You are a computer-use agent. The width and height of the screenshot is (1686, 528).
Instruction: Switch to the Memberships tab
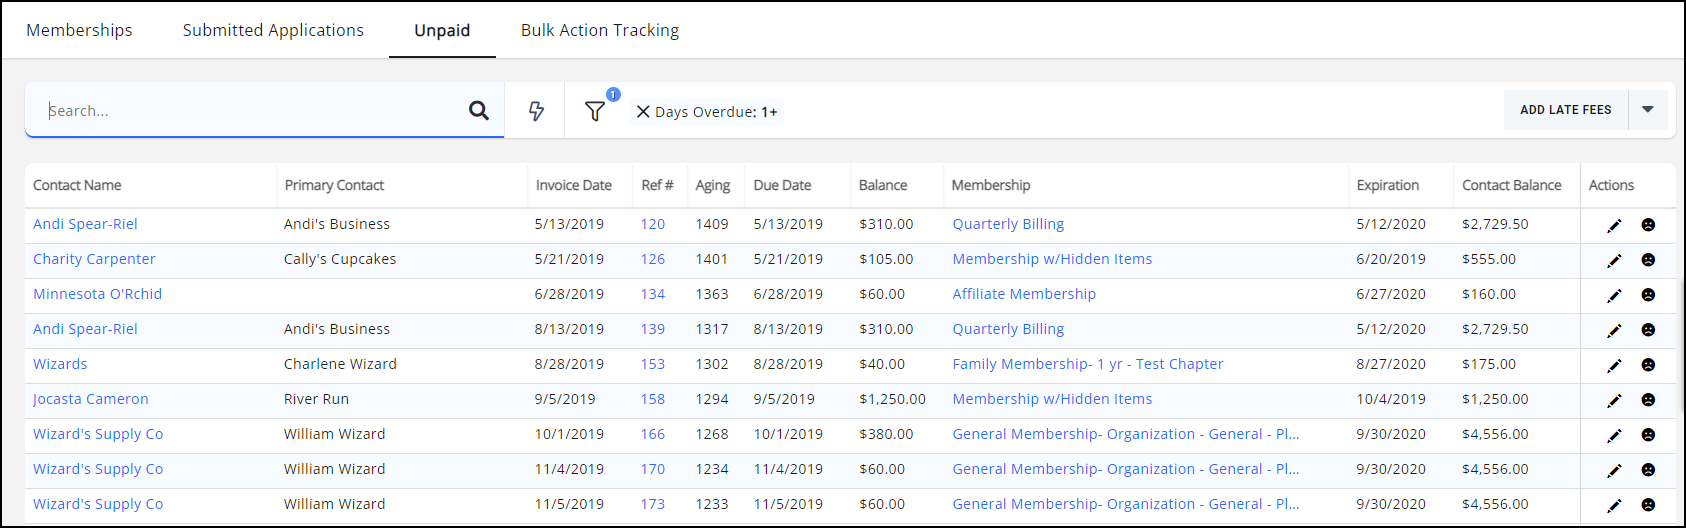(79, 30)
